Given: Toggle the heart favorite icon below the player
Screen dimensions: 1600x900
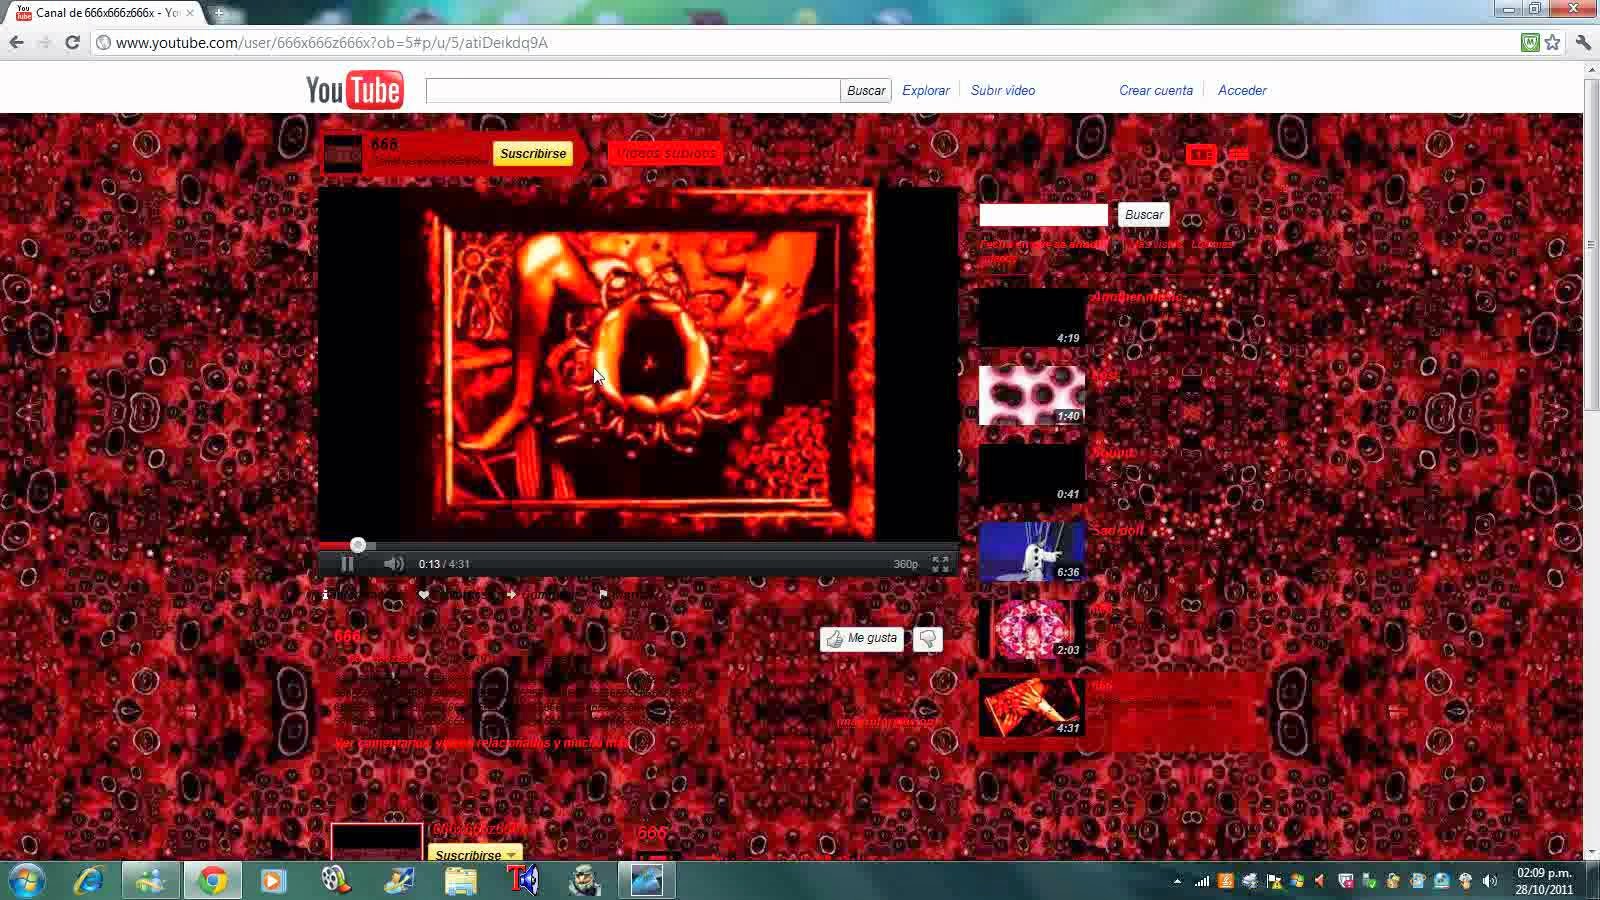Looking at the screenshot, I should tap(422, 594).
